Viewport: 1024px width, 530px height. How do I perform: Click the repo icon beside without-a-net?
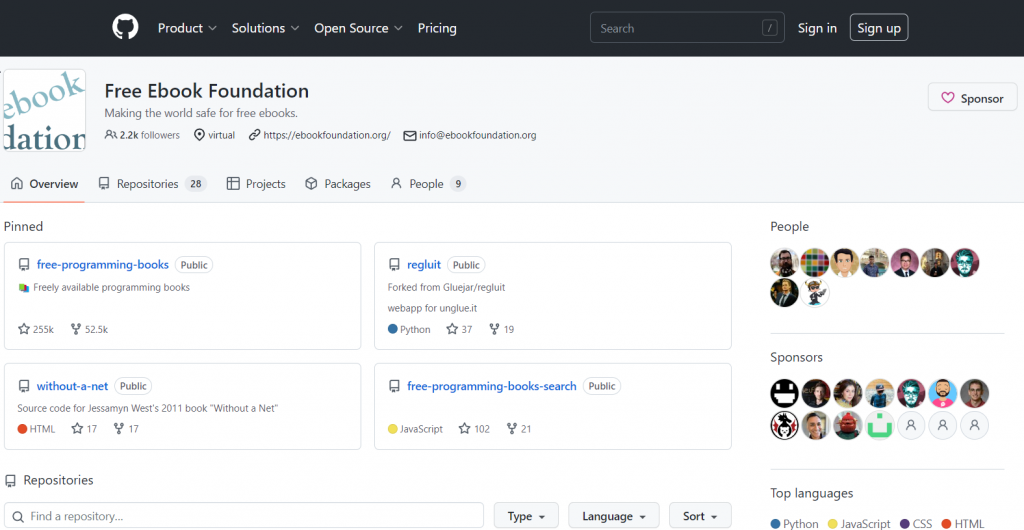(x=24, y=386)
